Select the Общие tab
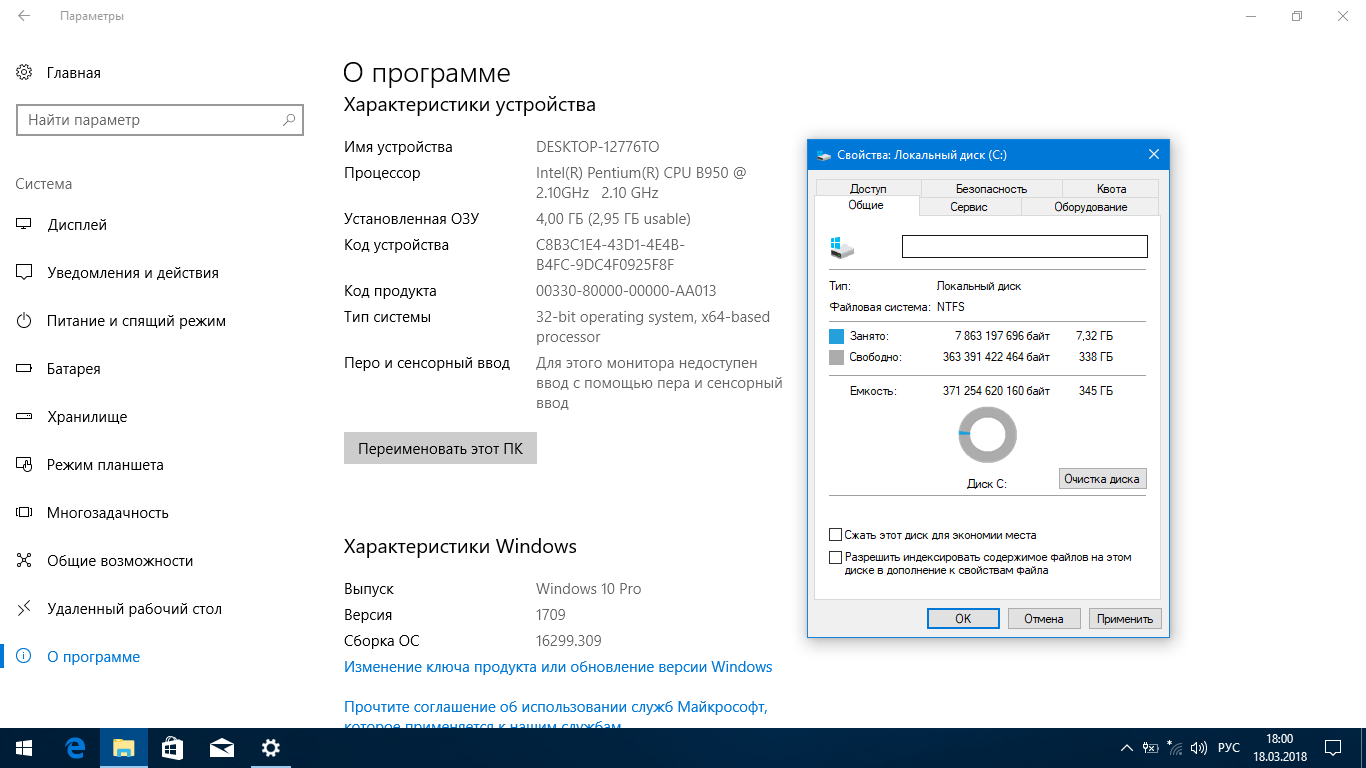 coord(866,205)
